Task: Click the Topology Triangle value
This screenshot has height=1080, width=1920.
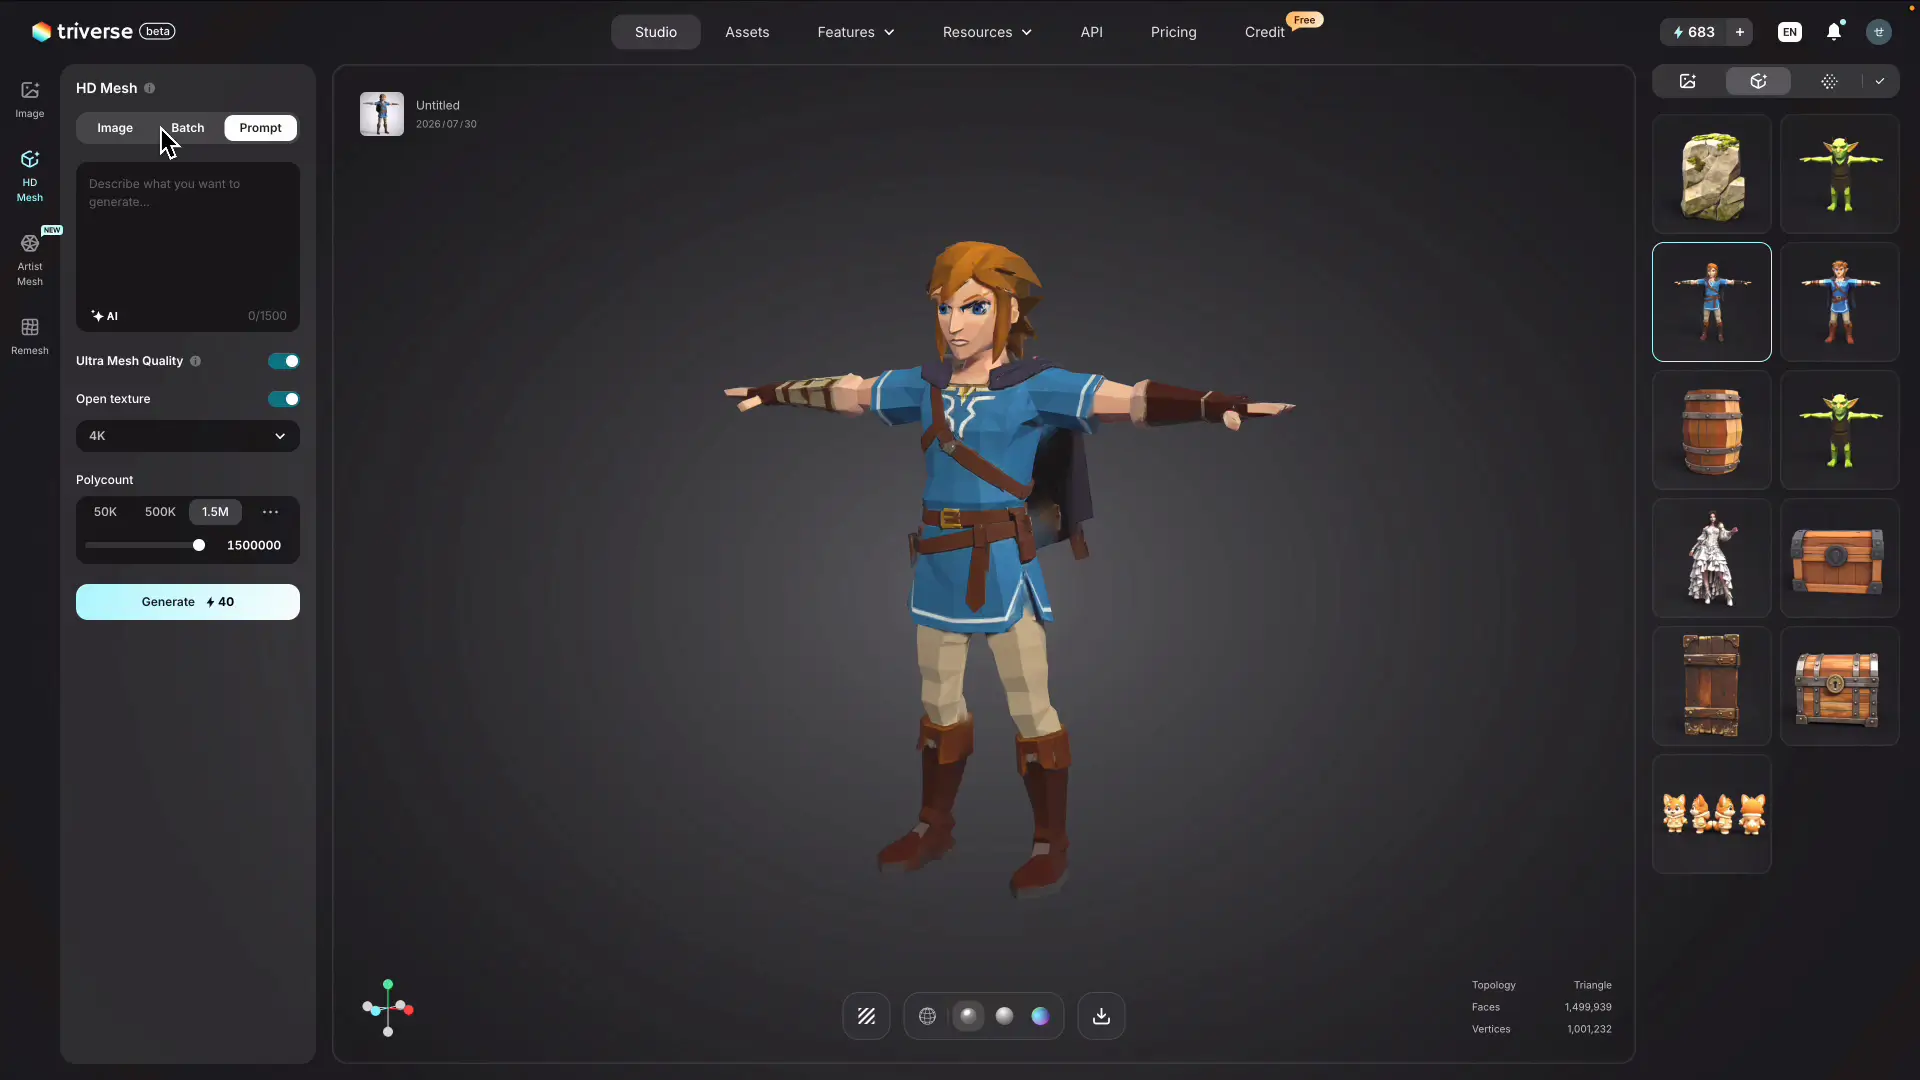Action: [x=1592, y=985]
